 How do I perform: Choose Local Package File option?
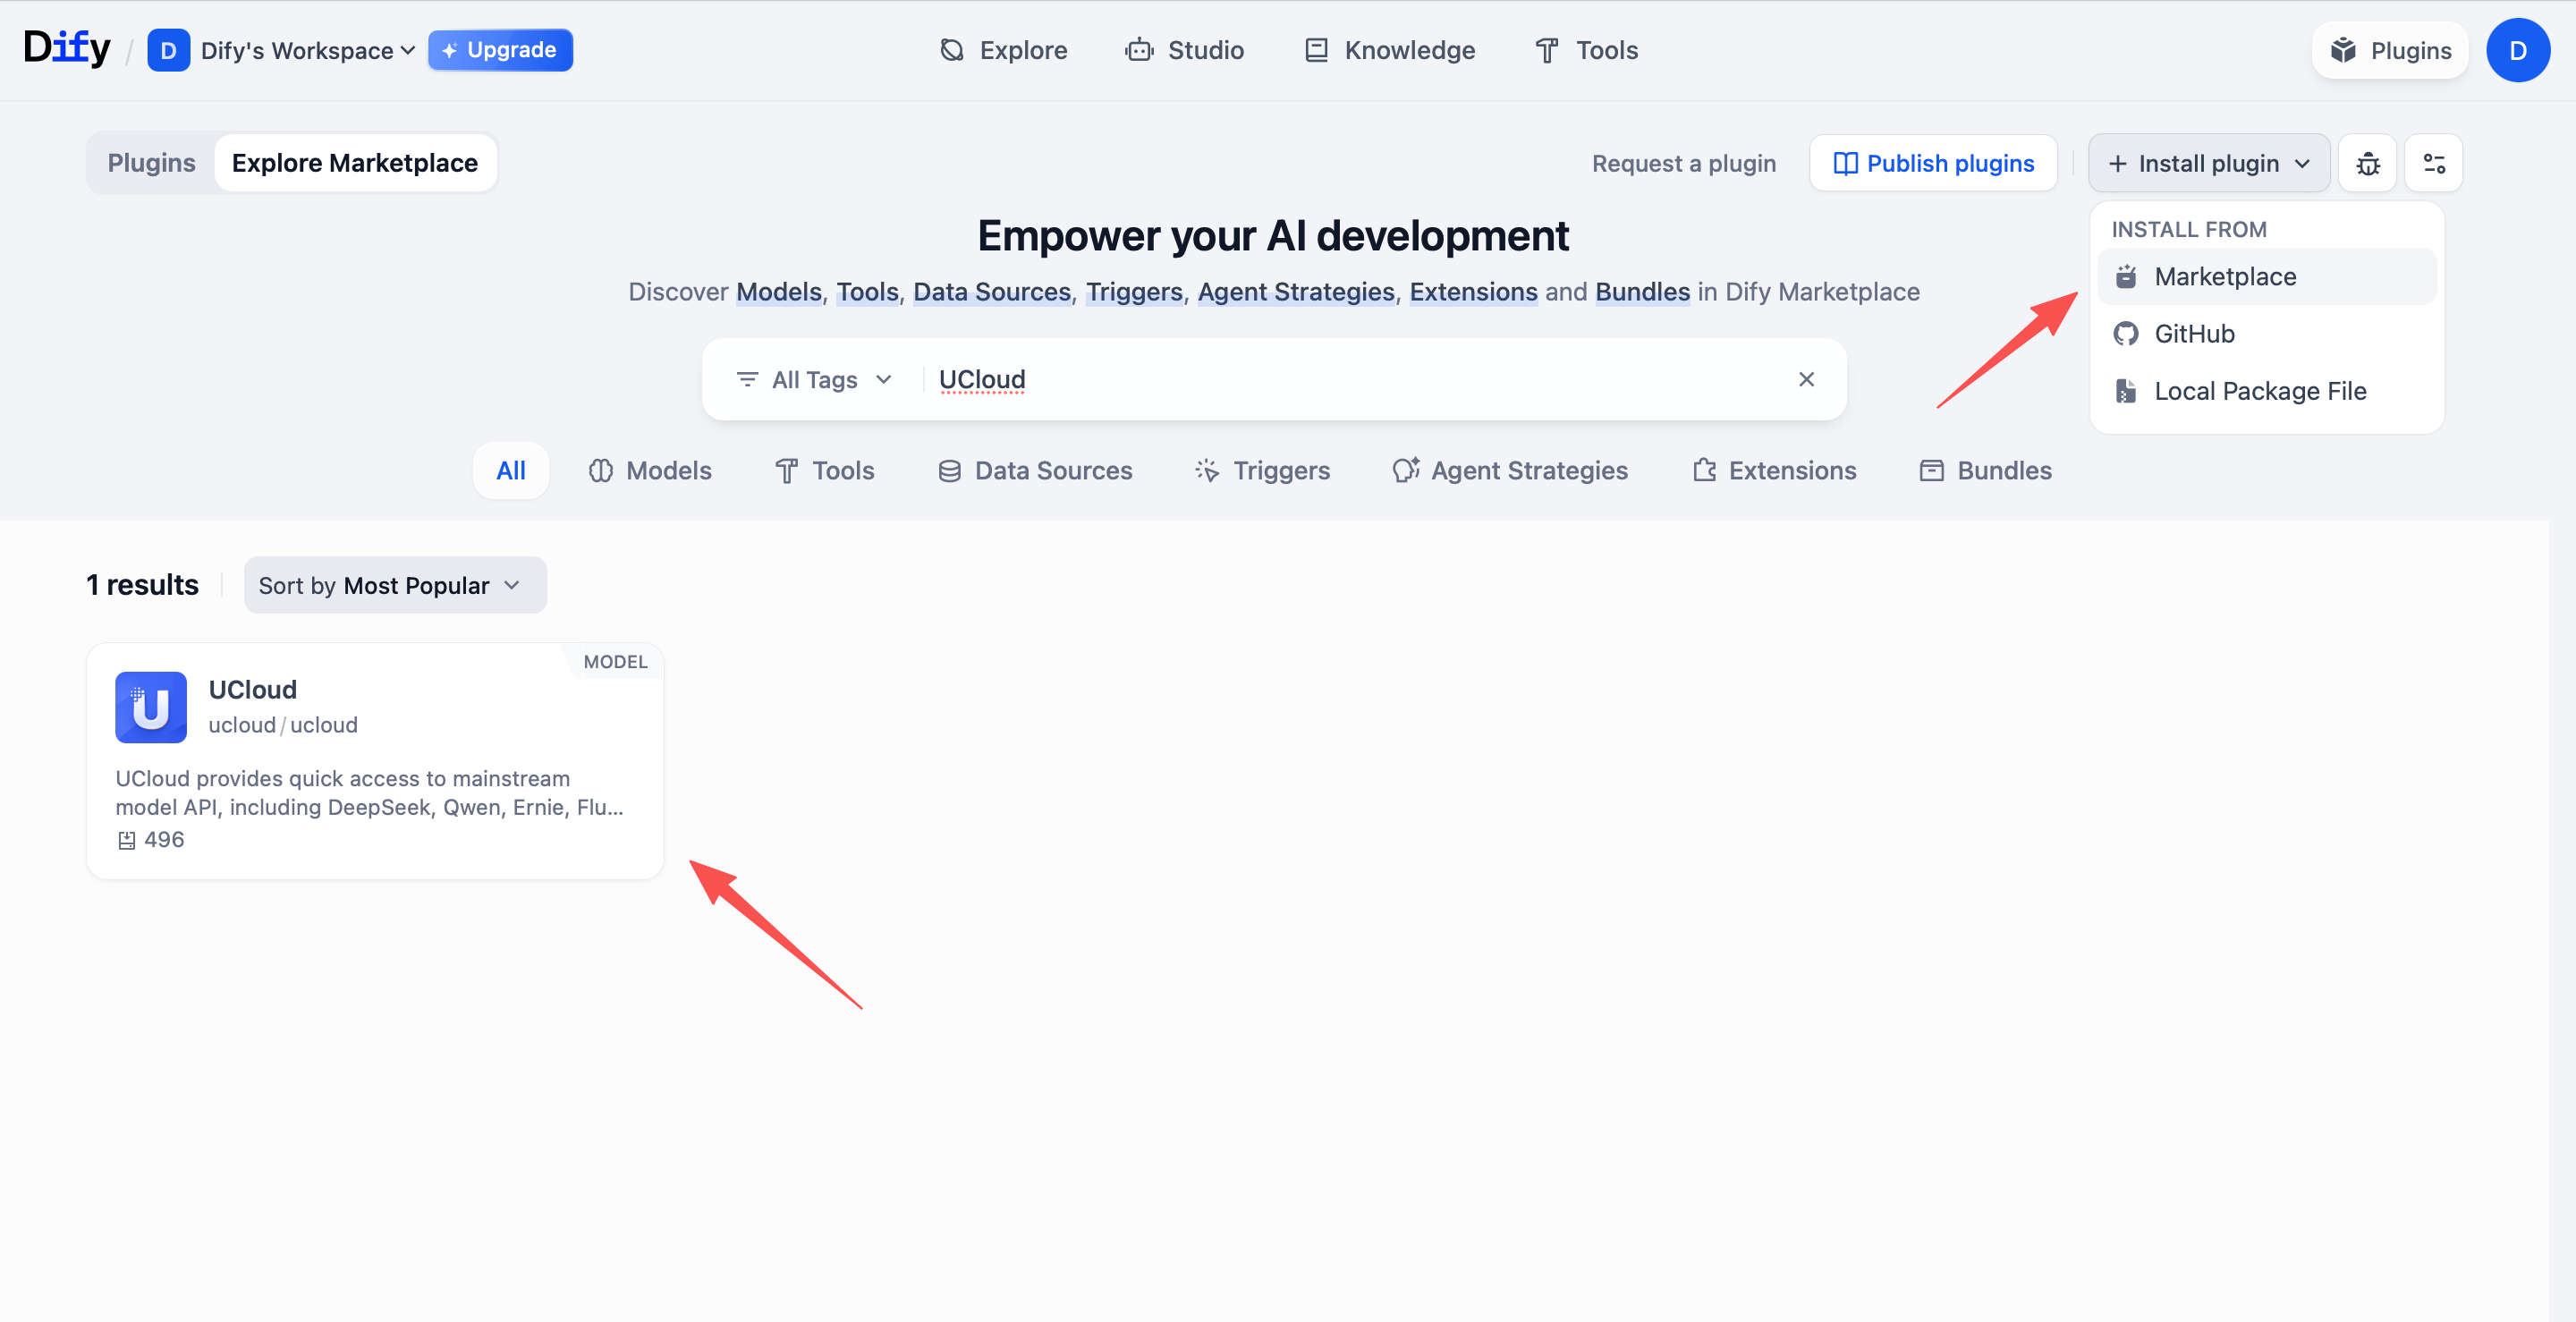[2259, 391]
